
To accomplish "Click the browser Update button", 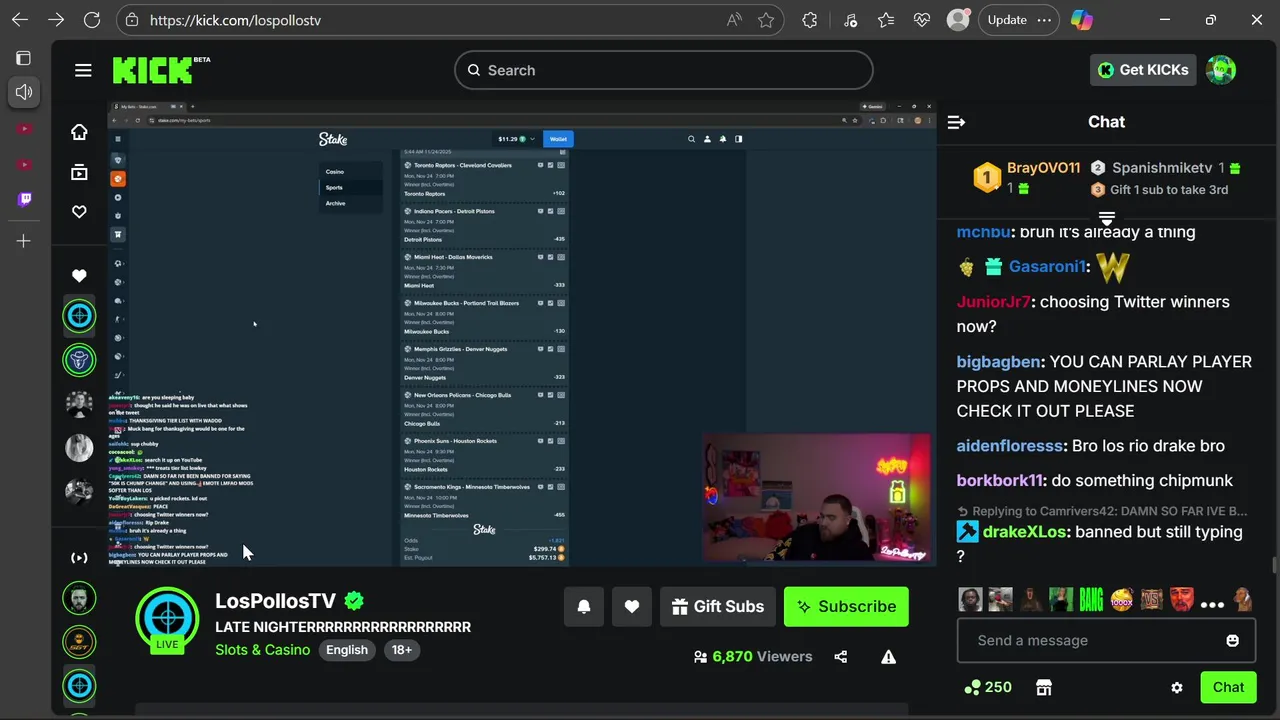I will click(x=1018, y=20).
